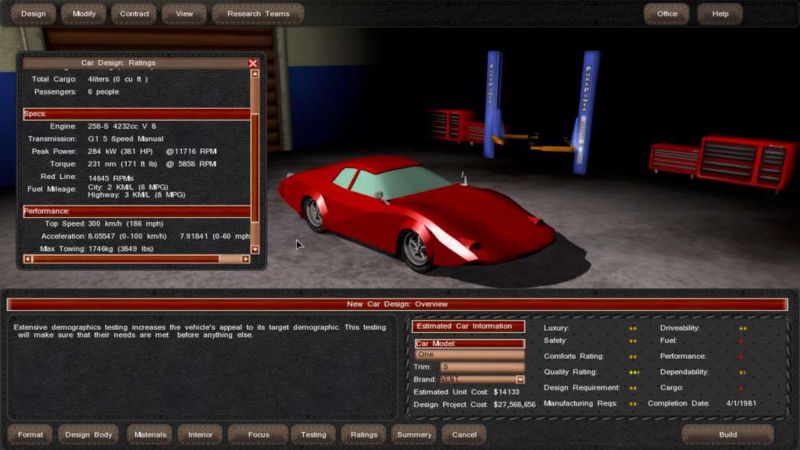Viewport: 800px width, 450px height.
Task: Expand the Brand dropdown
Action: 520,380
